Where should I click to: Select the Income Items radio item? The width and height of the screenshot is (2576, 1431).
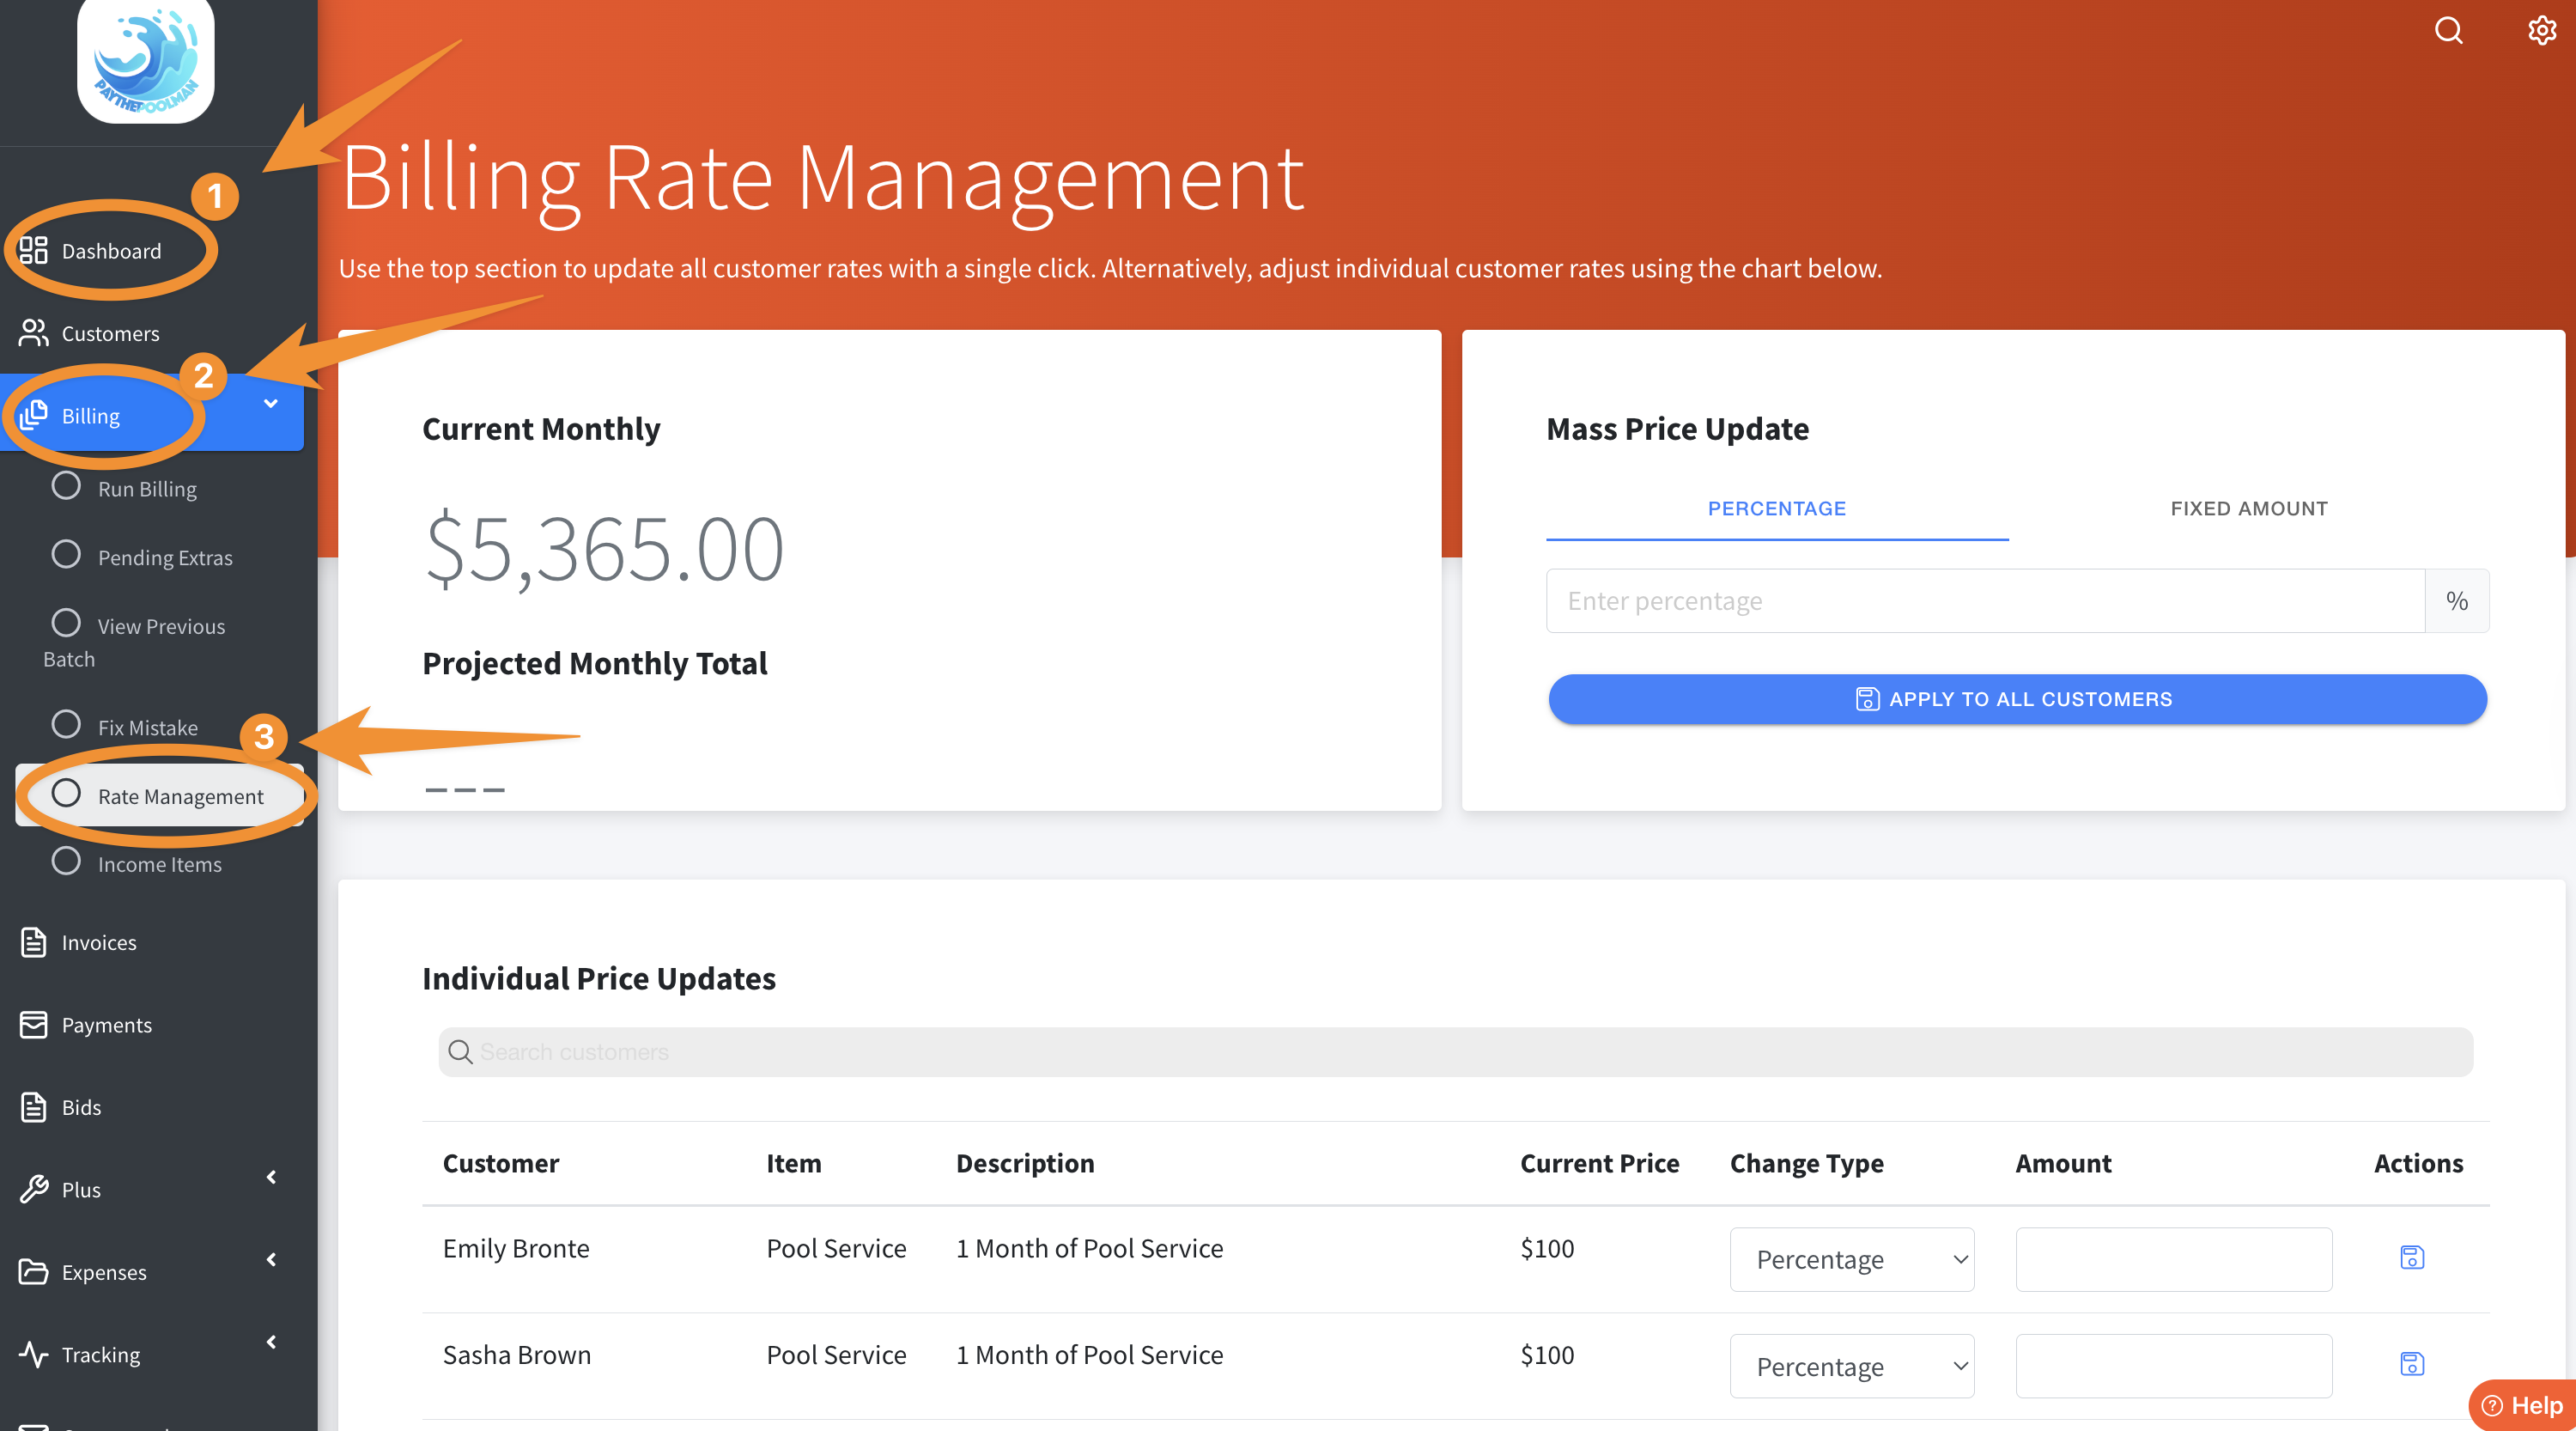pos(159,864)
